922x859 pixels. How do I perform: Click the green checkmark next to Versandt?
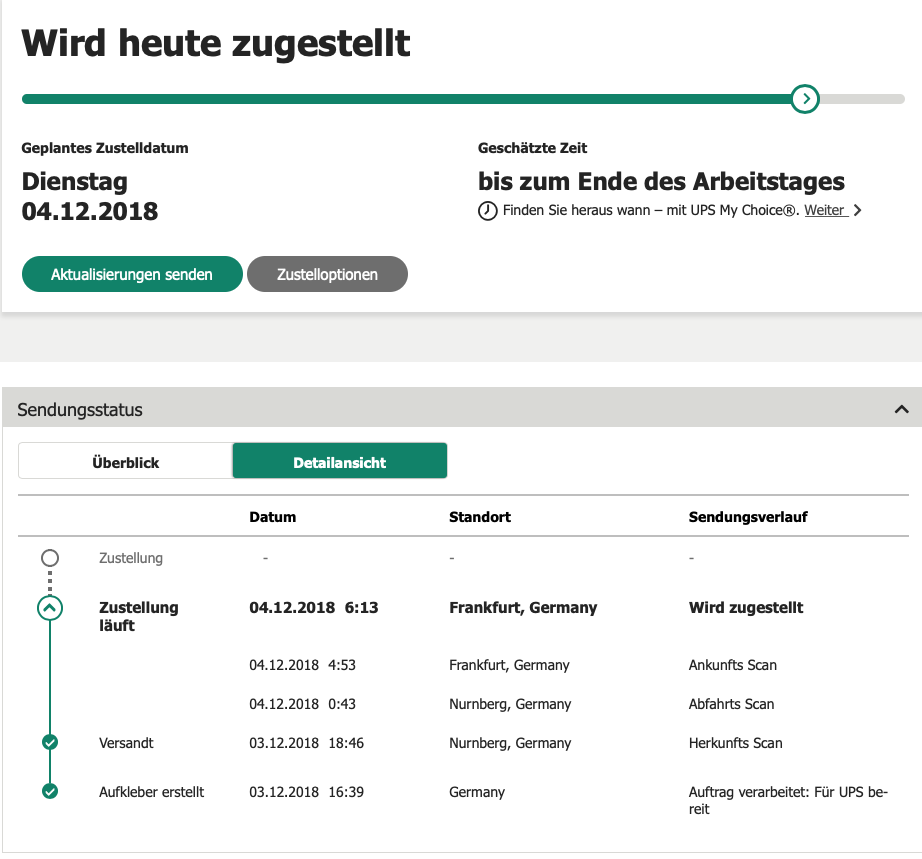tap(50, 743)
